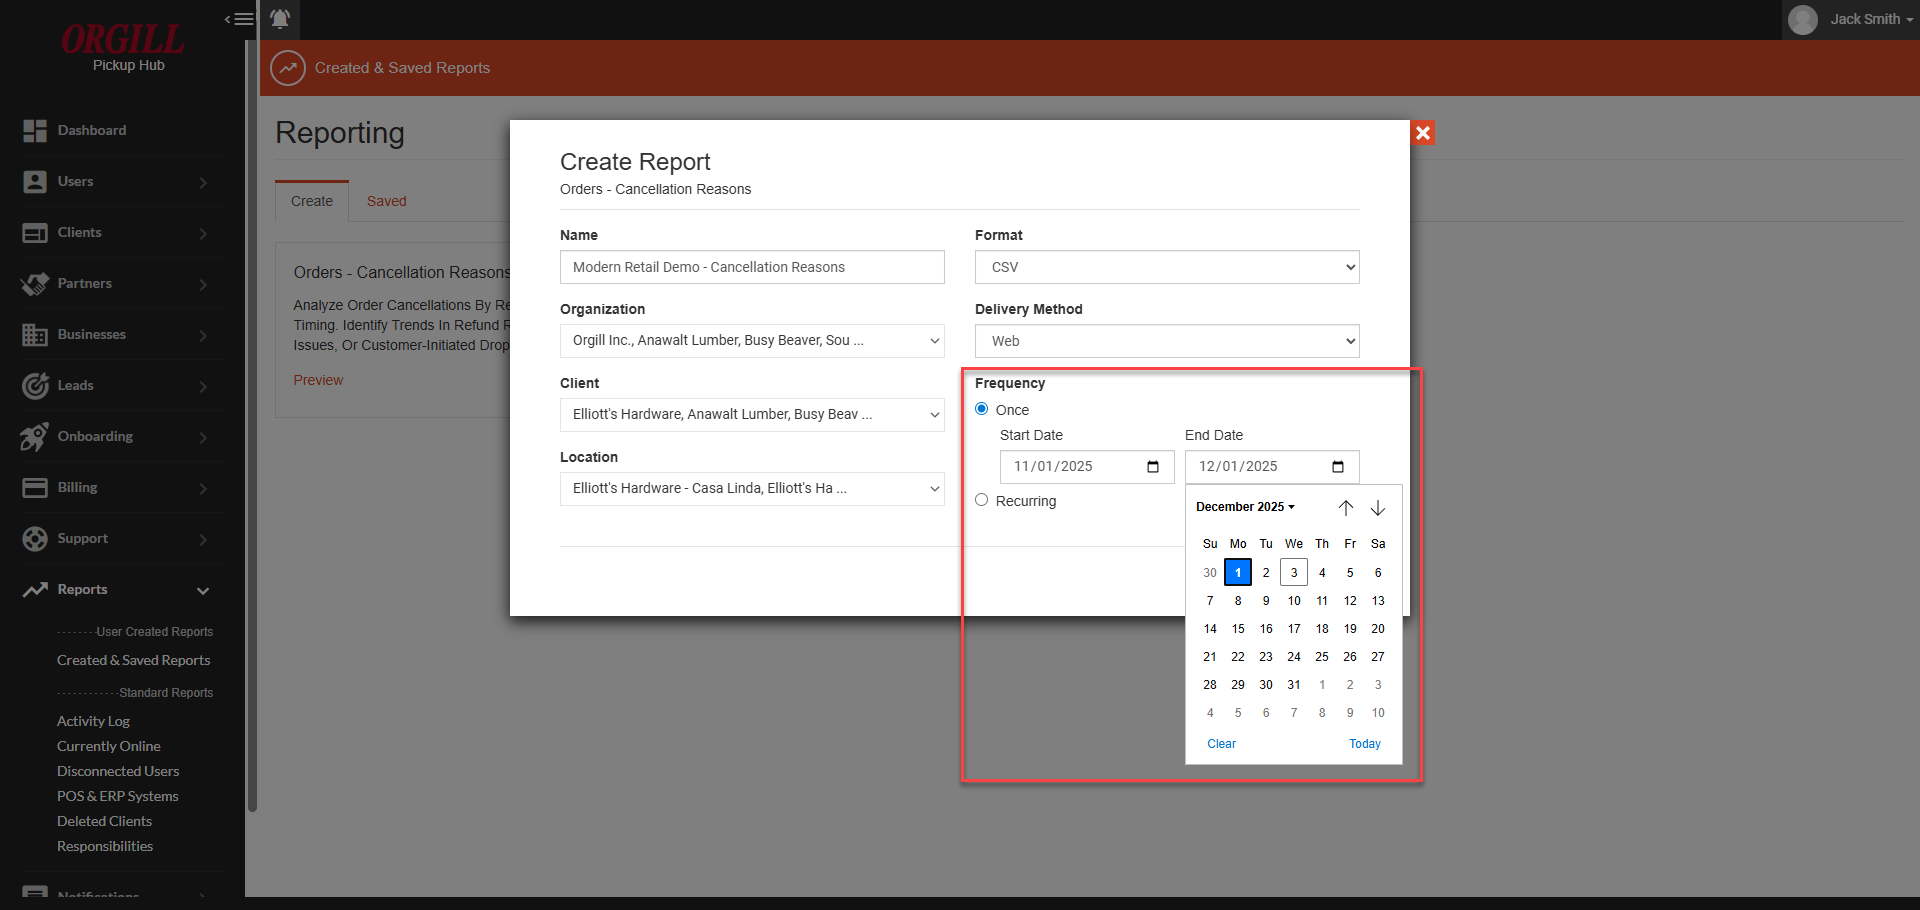Close the Create Report dialog

click(1423, 133)
